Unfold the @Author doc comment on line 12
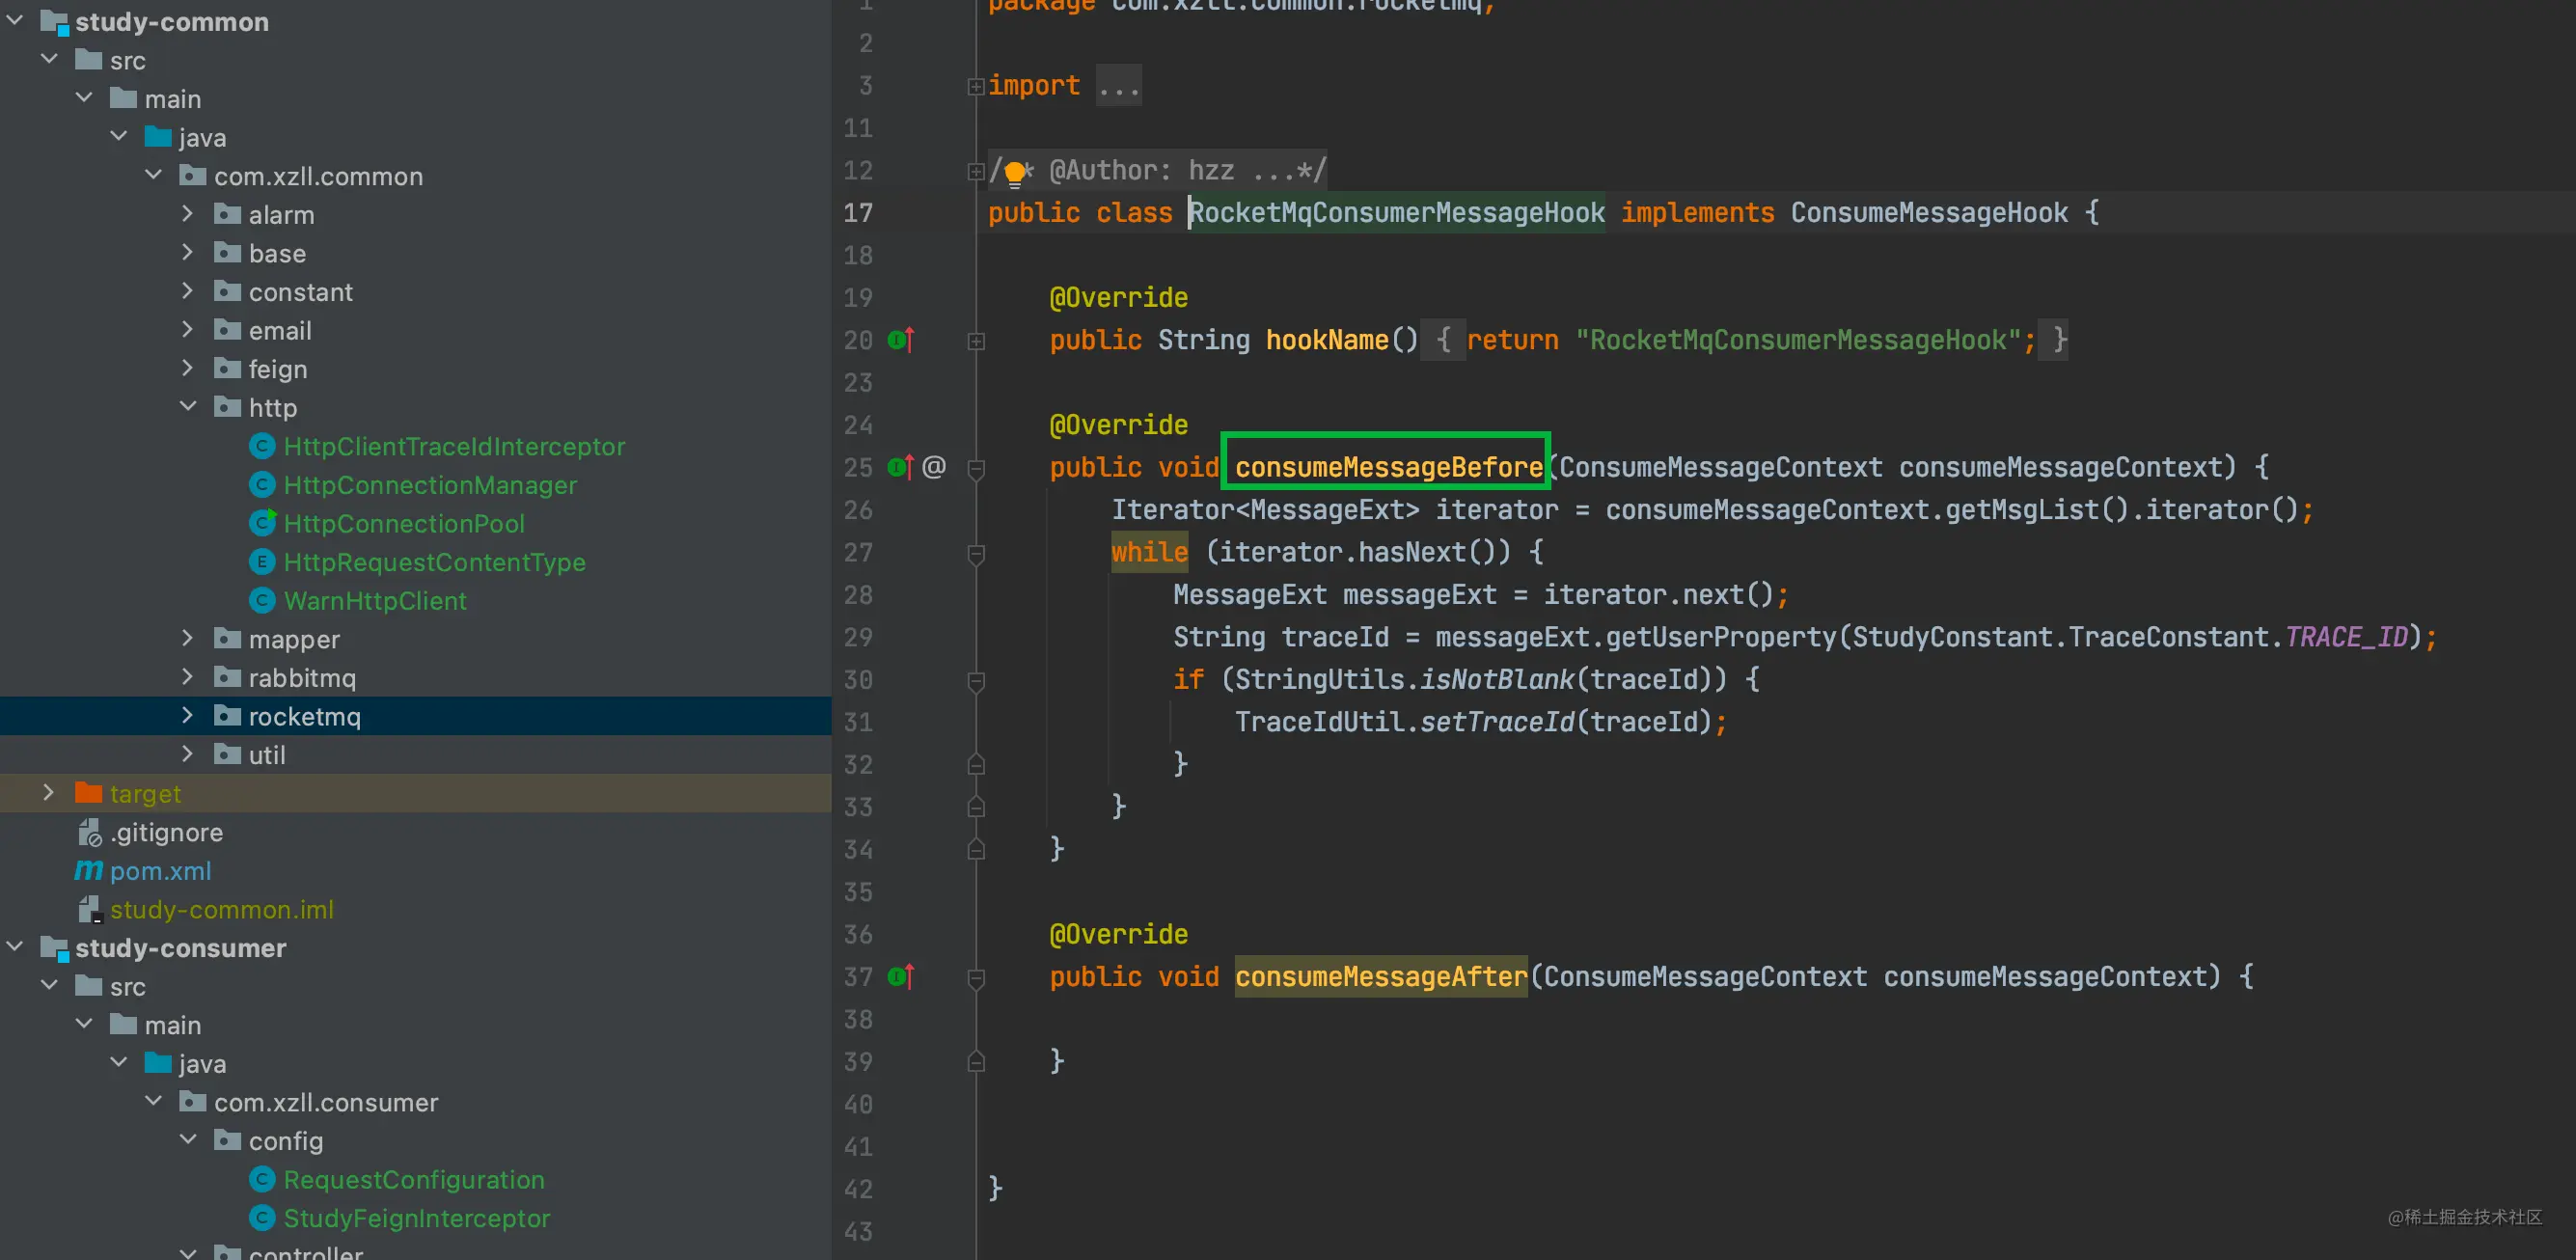 pyautogui.click(x=976, y=172)
